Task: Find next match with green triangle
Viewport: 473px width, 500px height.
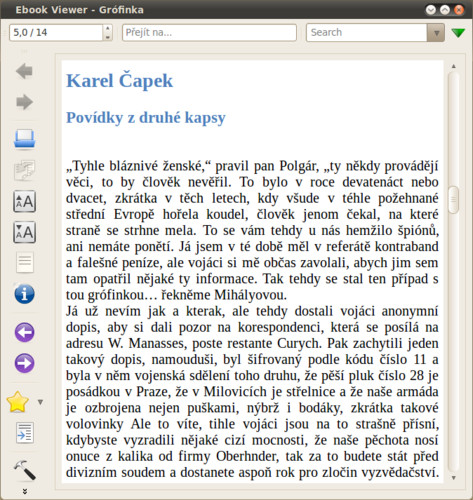Action: tap(458, 33)
